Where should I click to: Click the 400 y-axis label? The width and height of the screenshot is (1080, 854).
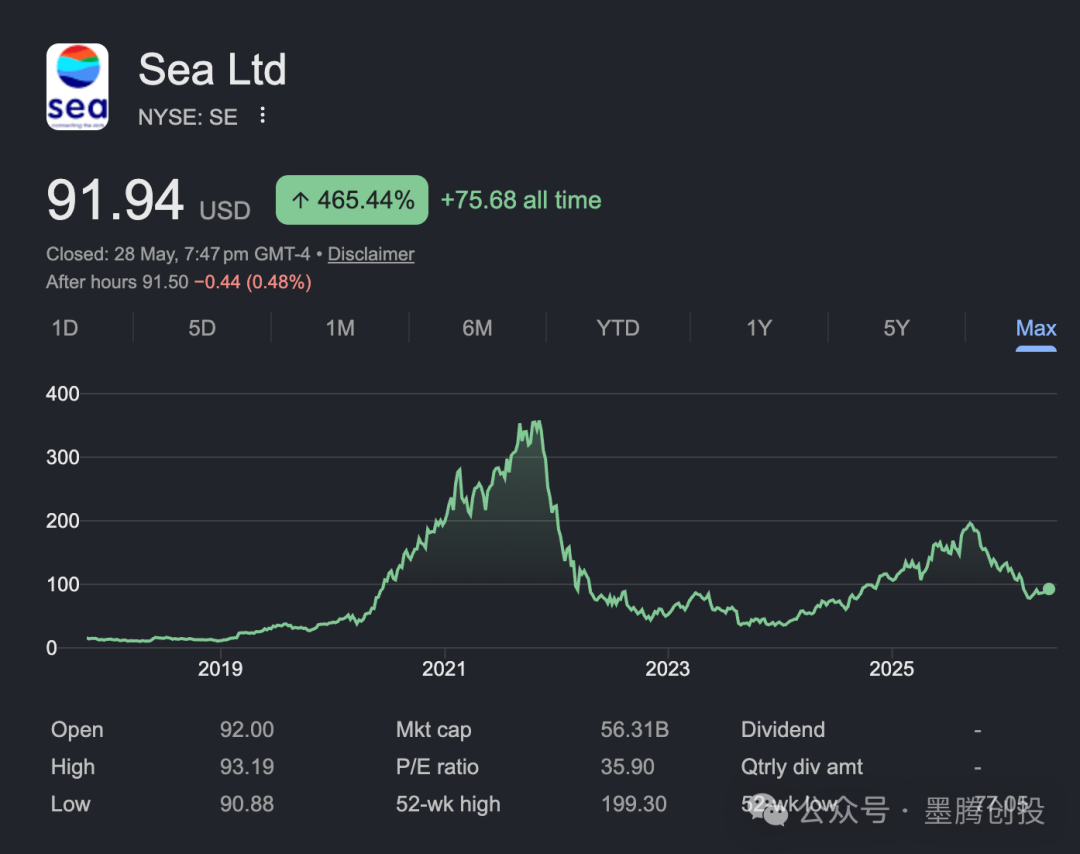(x=63, y=394)
